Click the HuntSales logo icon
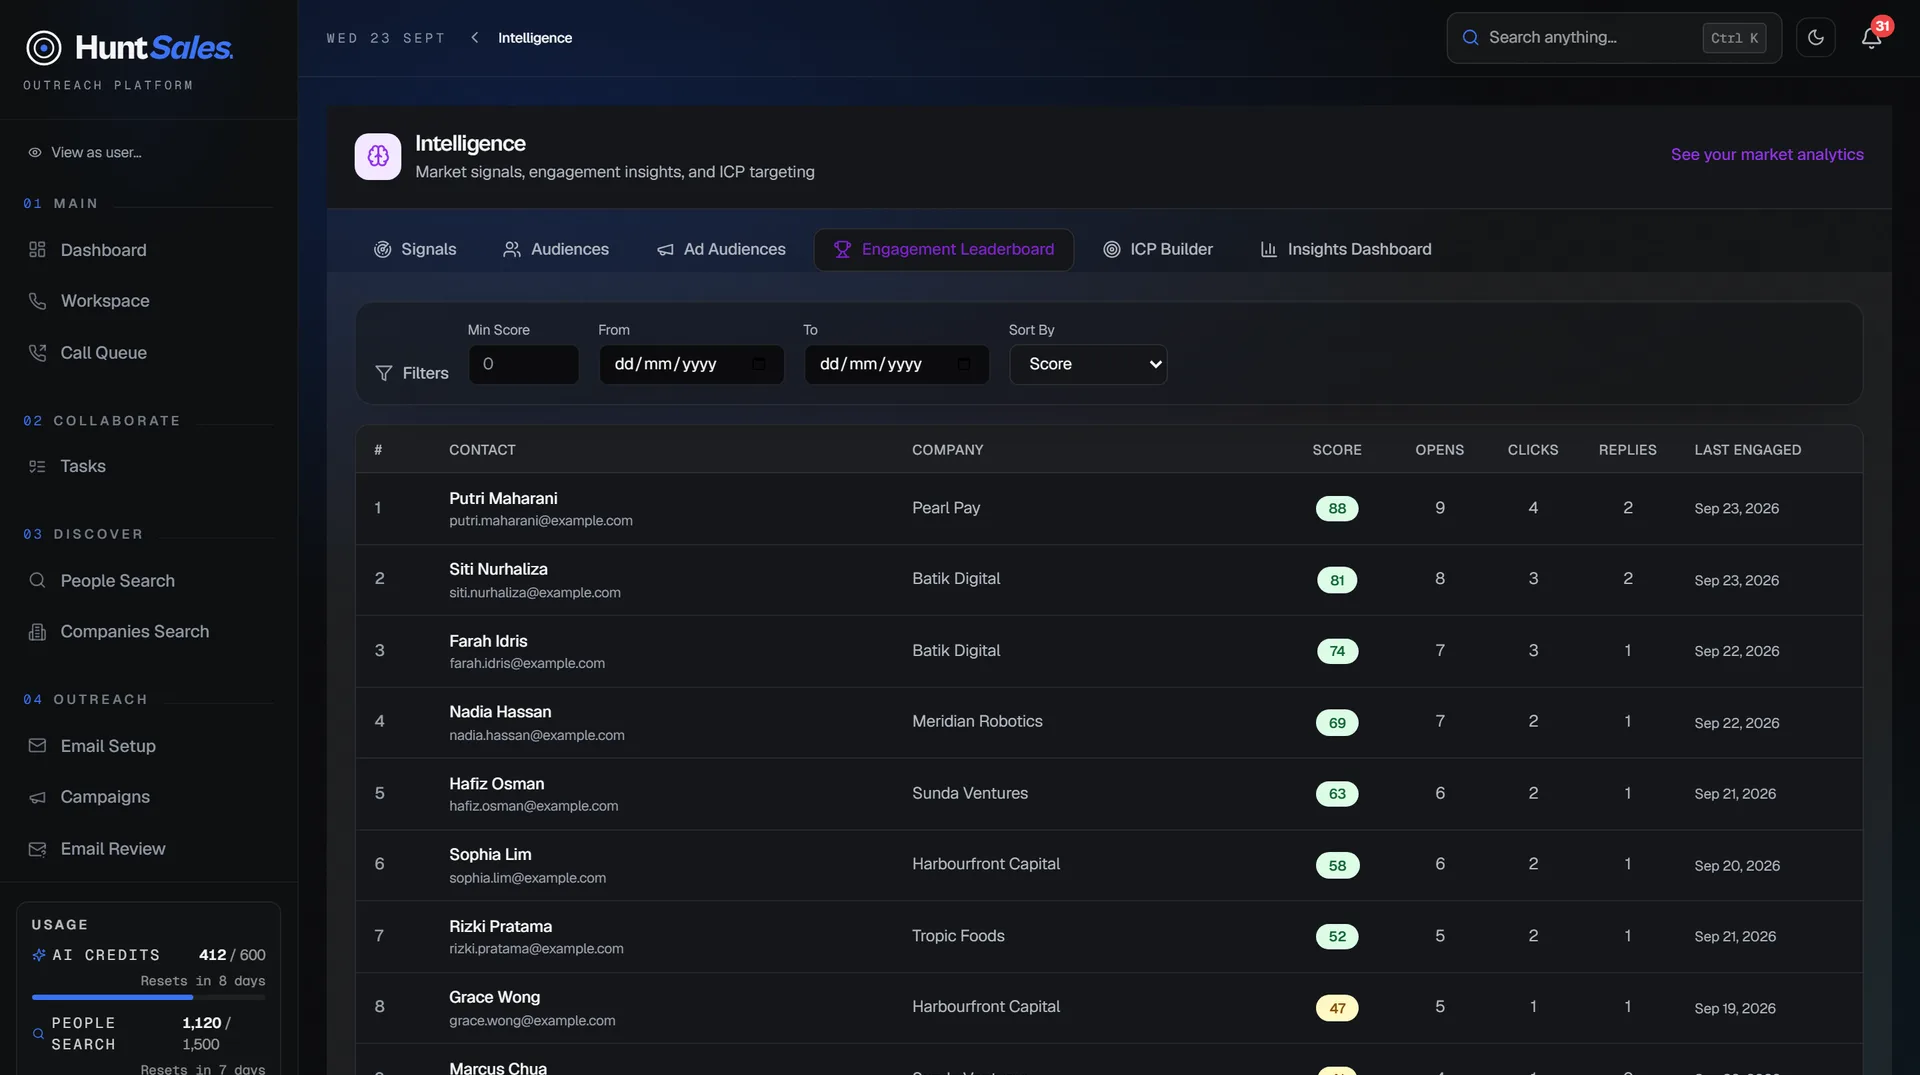Image resolution: width=1920 pixels, height=1075 pixels. (x=43, y=47)
